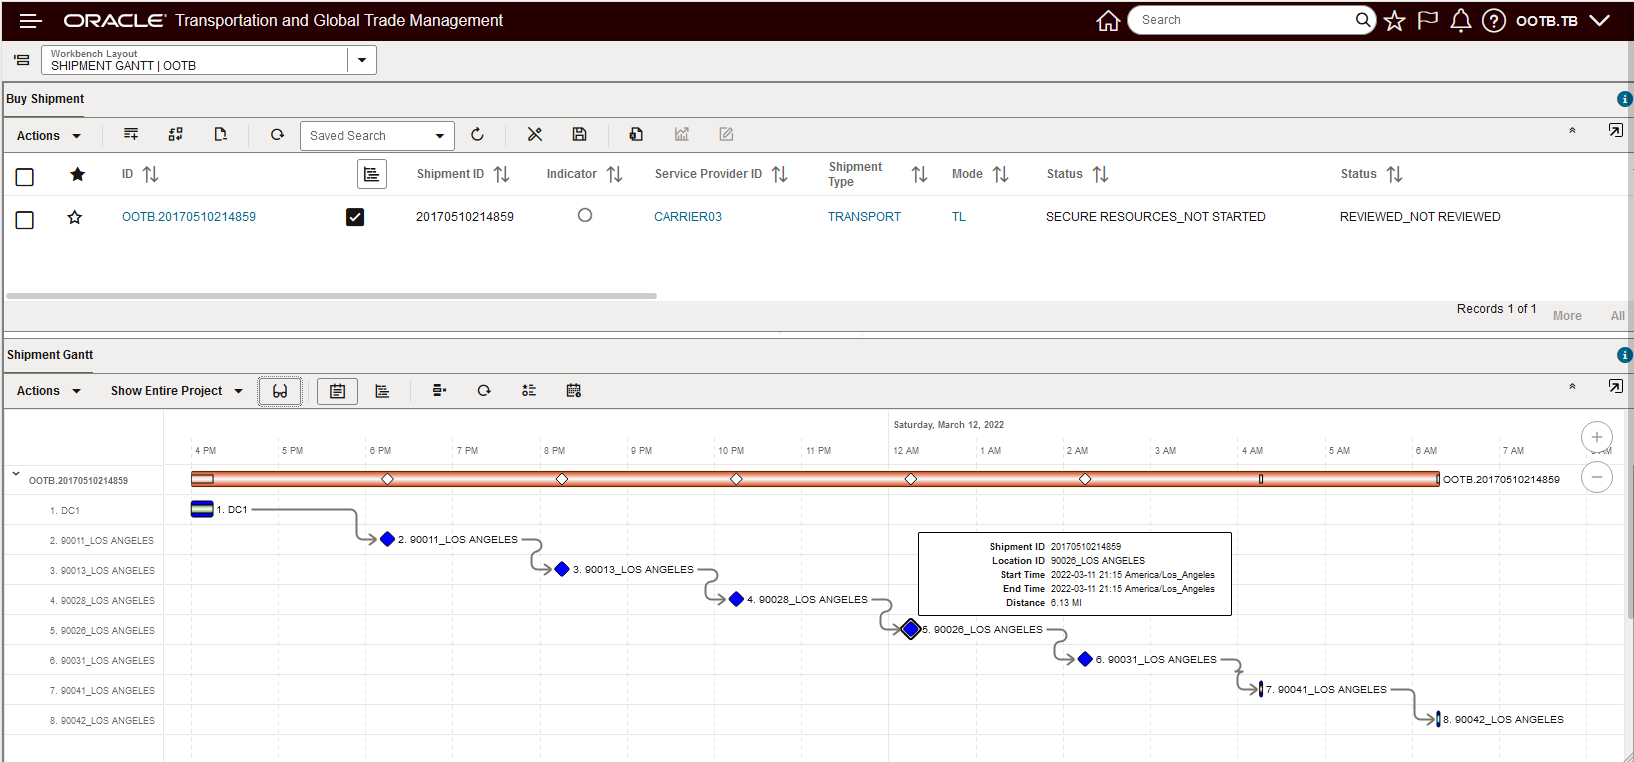Click the More records link
This screenshot has width=1634, height=762.
point(1567,316)
